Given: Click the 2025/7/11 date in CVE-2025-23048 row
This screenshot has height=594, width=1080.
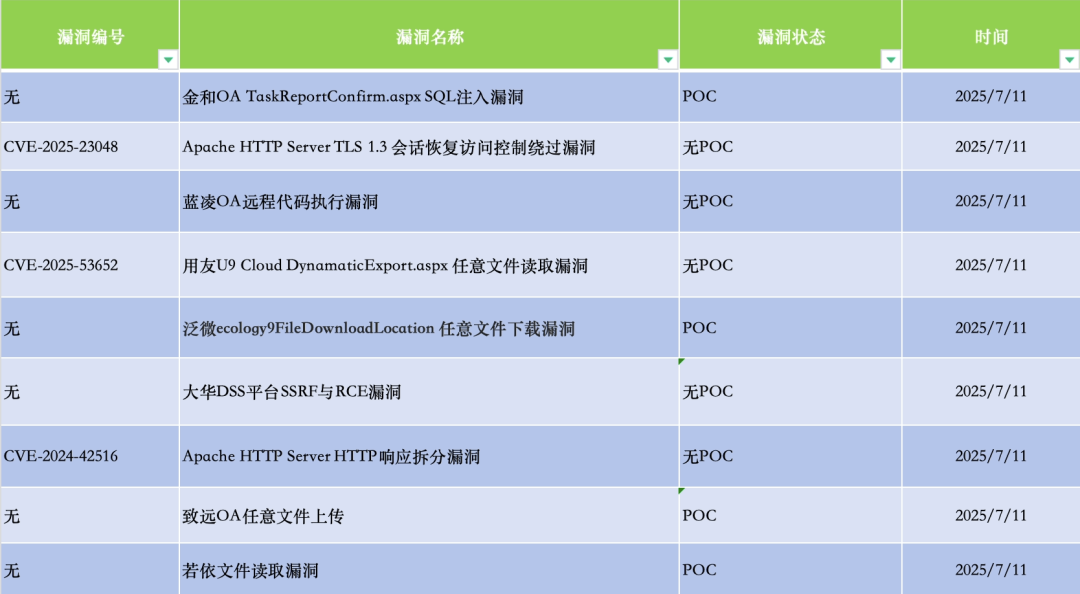Looking at the screenshot, I should click(991, 147).
